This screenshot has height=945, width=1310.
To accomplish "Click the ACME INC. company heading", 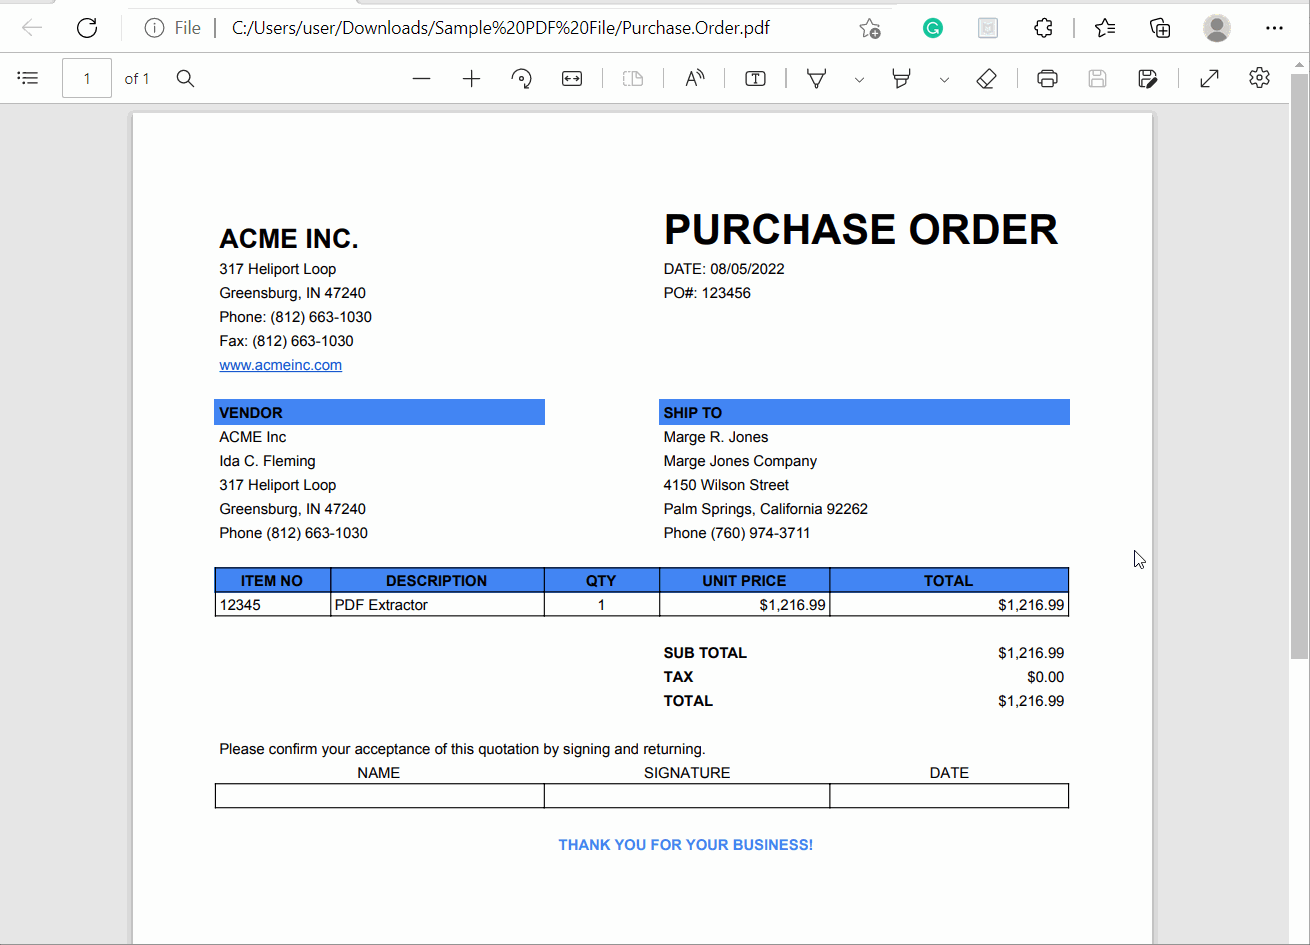I will click(x=289, y=239).
